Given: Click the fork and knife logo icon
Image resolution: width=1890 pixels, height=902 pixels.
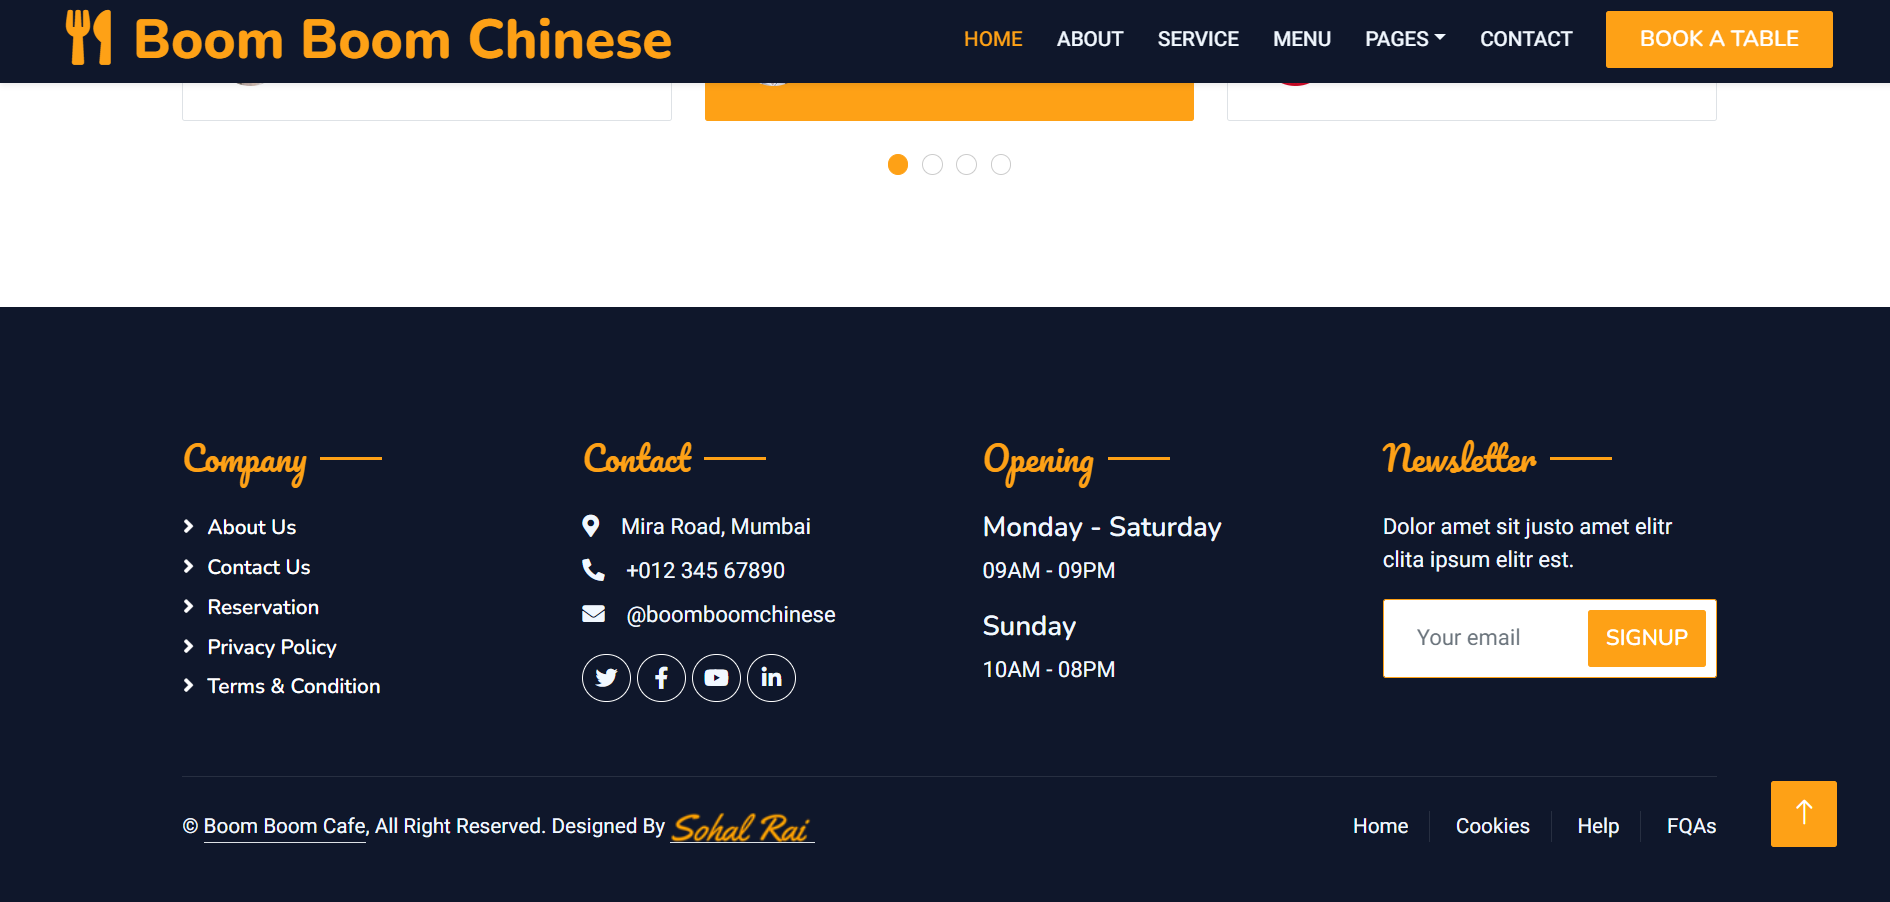Looking at the screenshot, I should tap(88, 38).
